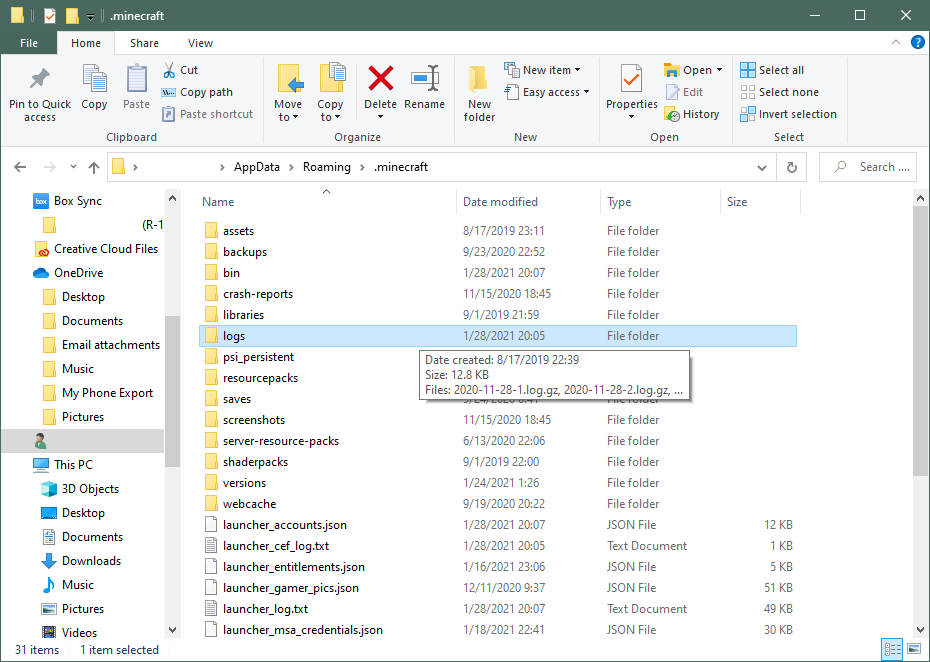
Task: Open the Share ribbon tab
Action: coord(143,43)
